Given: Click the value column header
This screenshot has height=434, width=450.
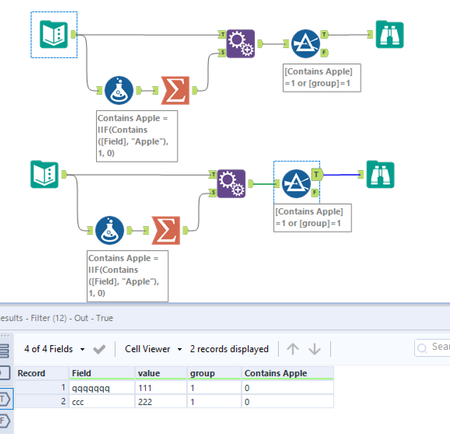Looking at the screenshot, I should tap(161, 373).
